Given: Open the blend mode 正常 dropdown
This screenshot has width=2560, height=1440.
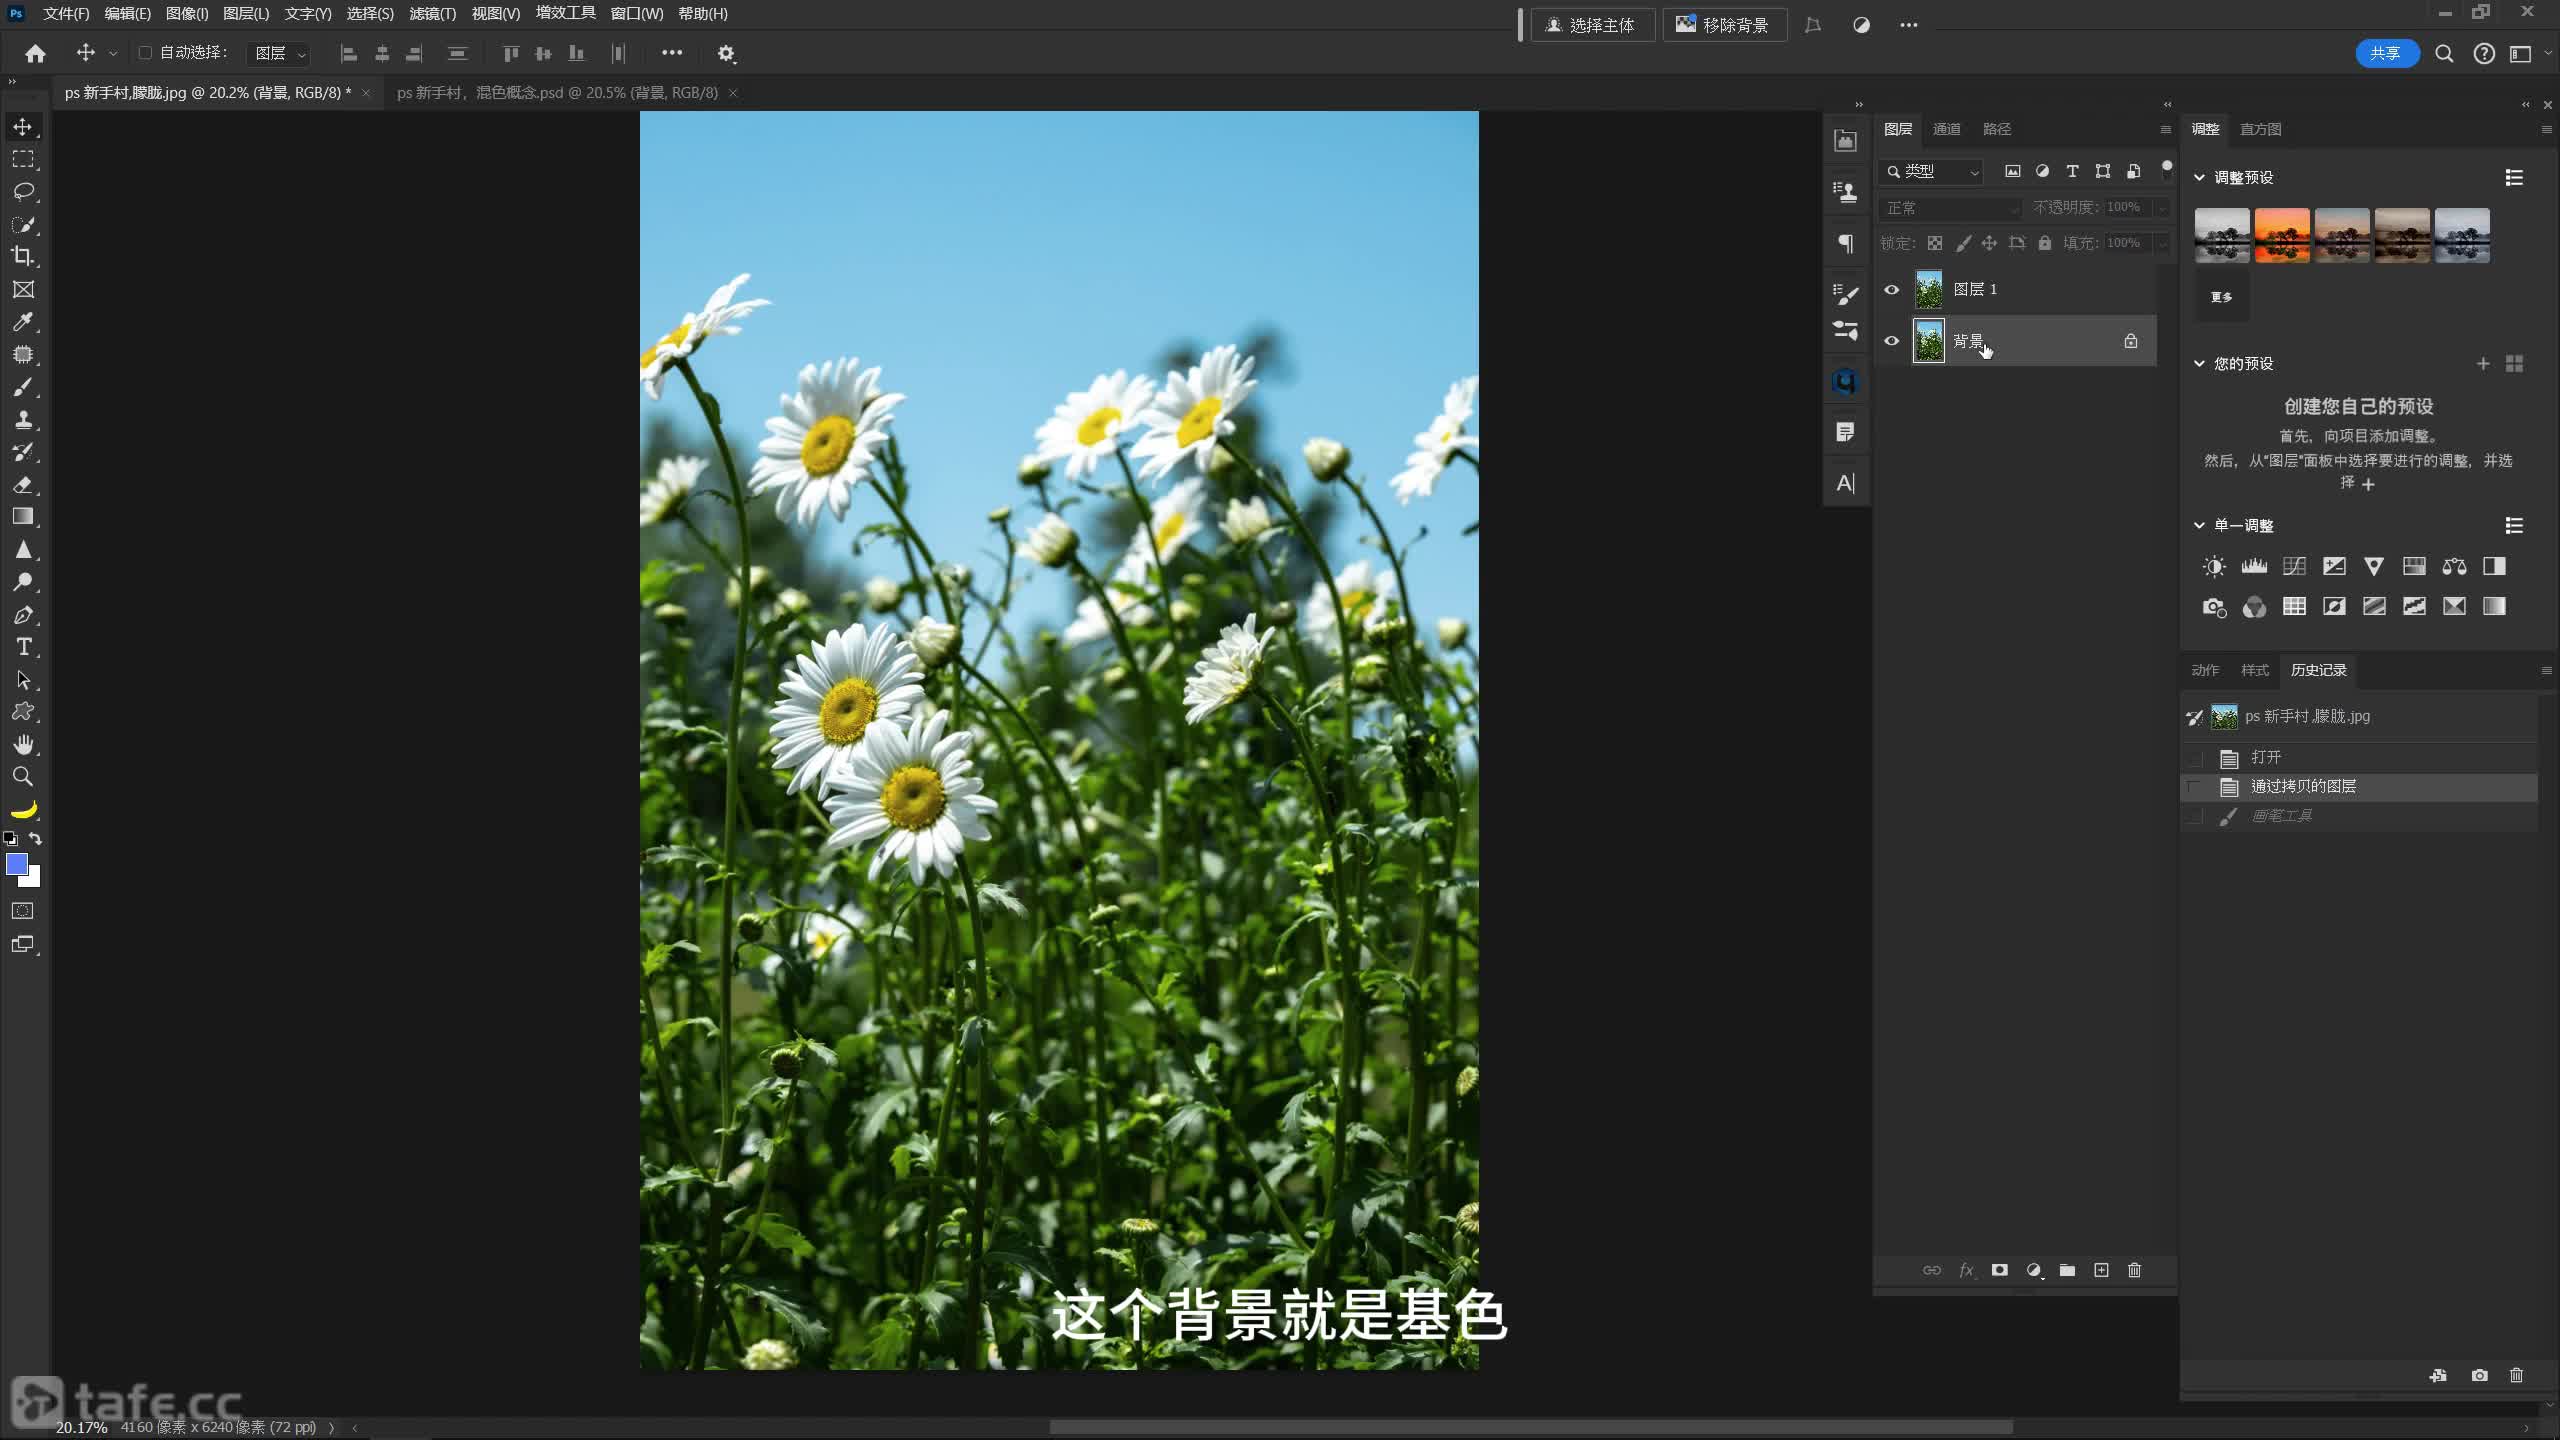Looking at the screenshot, I should point(1950,208).
